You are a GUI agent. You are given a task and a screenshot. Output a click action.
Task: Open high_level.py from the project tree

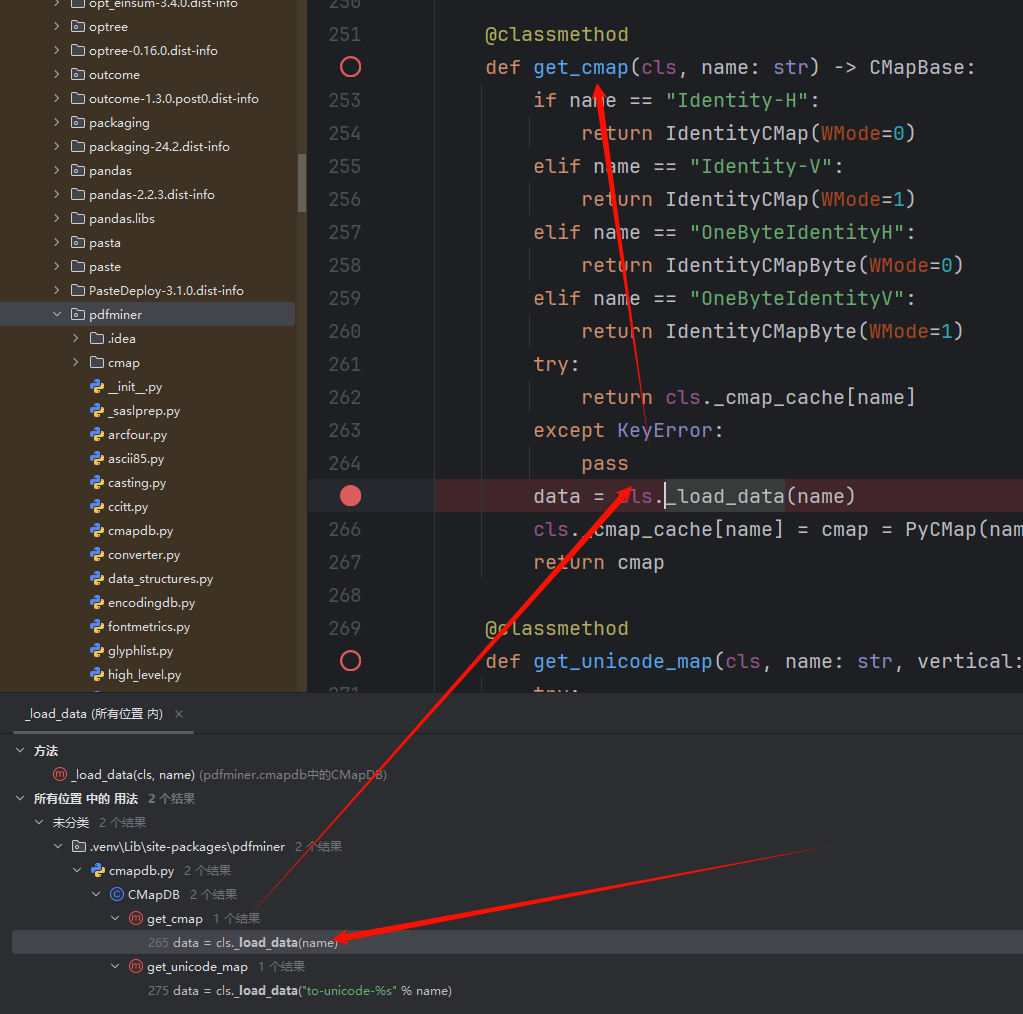click(x=144, y=675)
